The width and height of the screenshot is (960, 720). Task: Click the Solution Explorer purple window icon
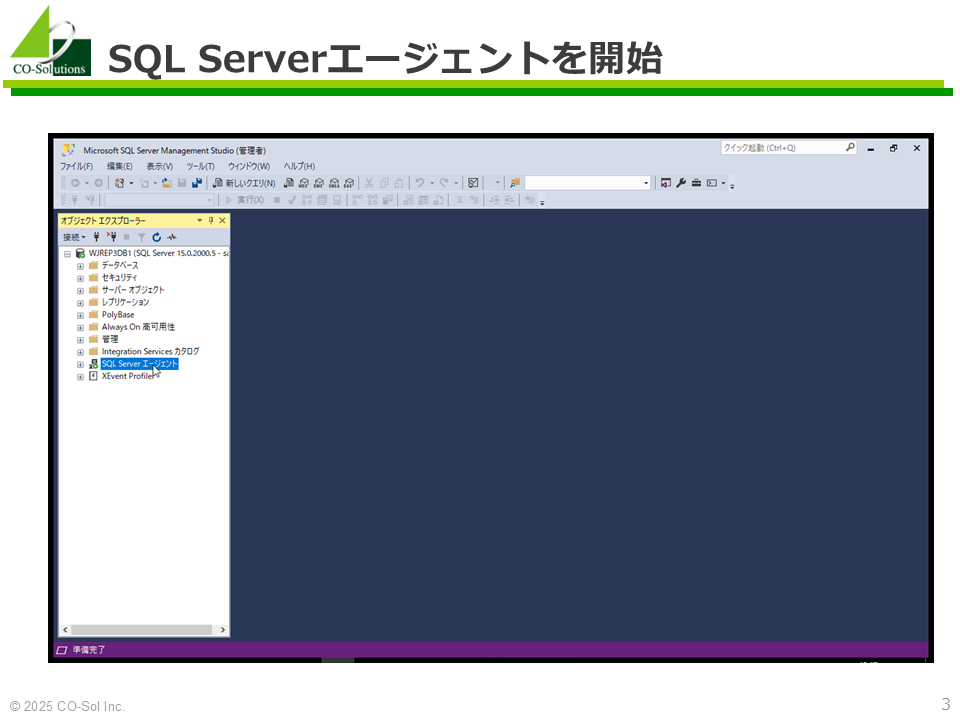click(666, 183)
